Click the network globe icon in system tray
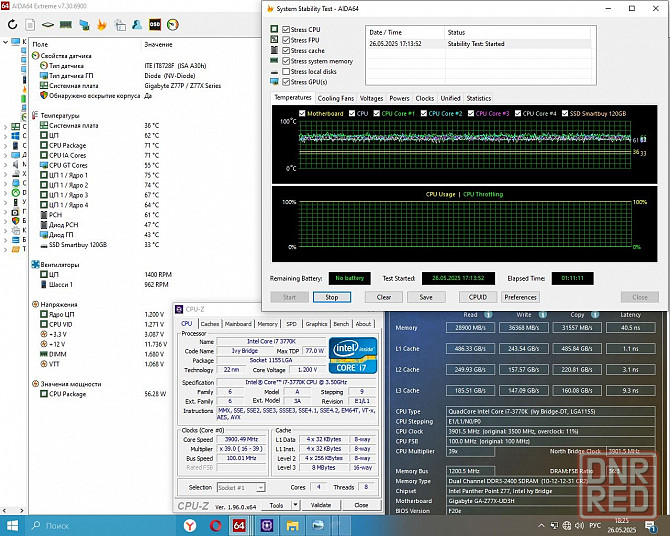Screen dimensions: 670x536 567,525
